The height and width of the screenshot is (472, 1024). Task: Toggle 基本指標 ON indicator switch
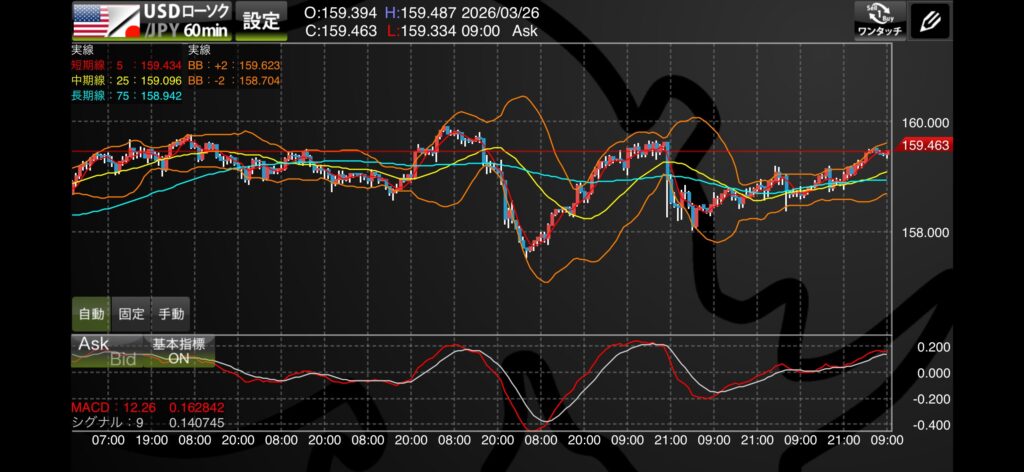point(178,351)
